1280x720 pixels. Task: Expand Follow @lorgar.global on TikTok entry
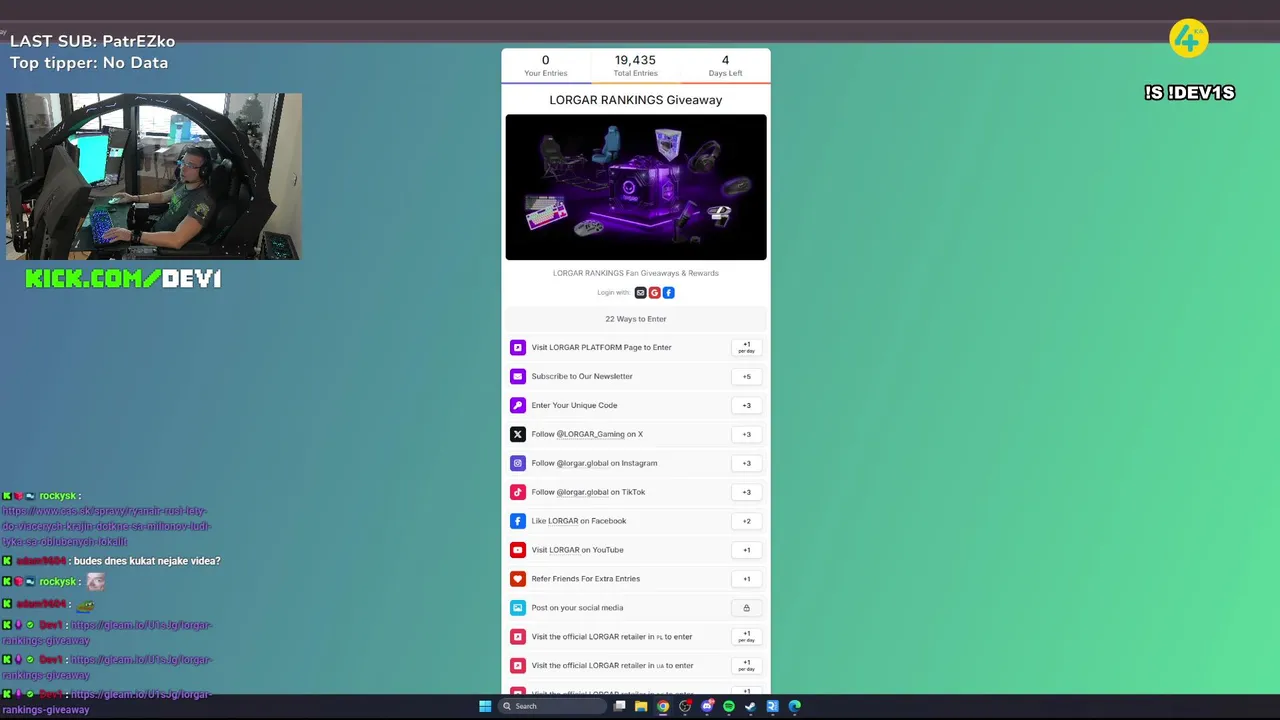tap(636, 492)
